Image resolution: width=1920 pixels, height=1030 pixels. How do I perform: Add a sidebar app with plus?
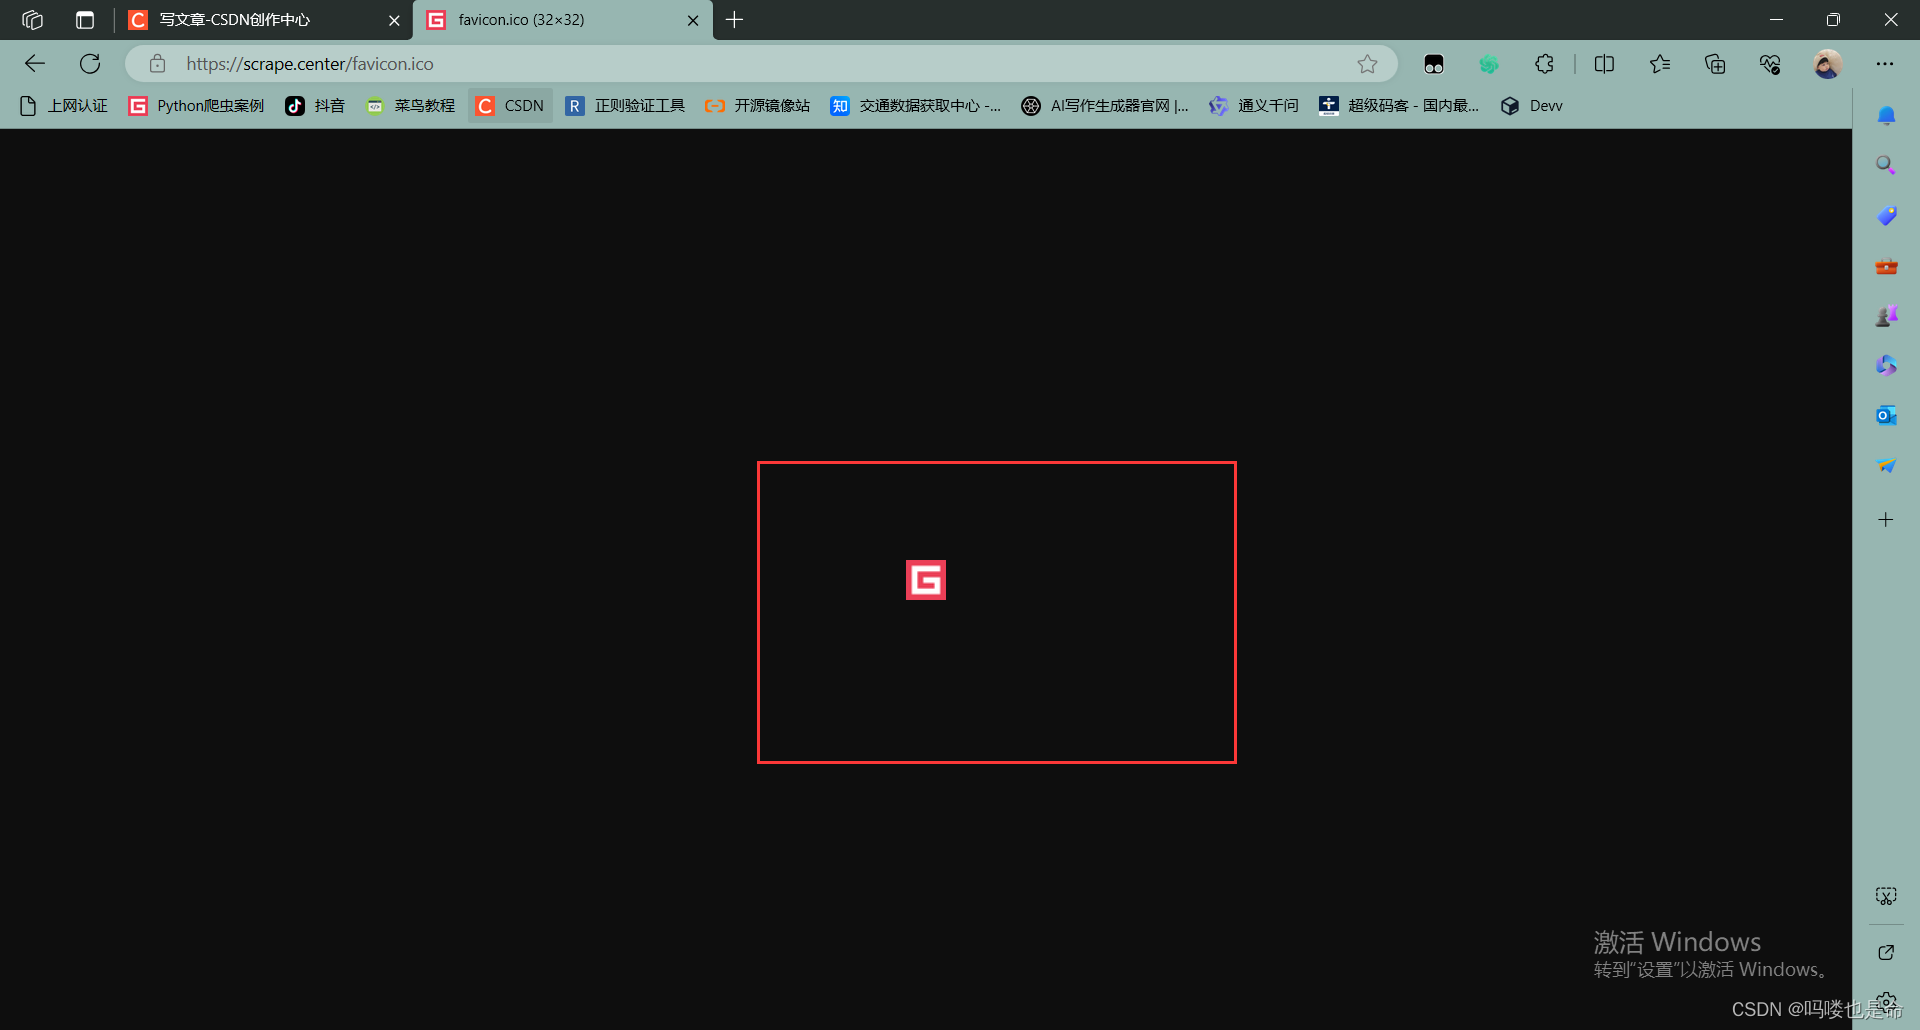(x=1886, y=519)
